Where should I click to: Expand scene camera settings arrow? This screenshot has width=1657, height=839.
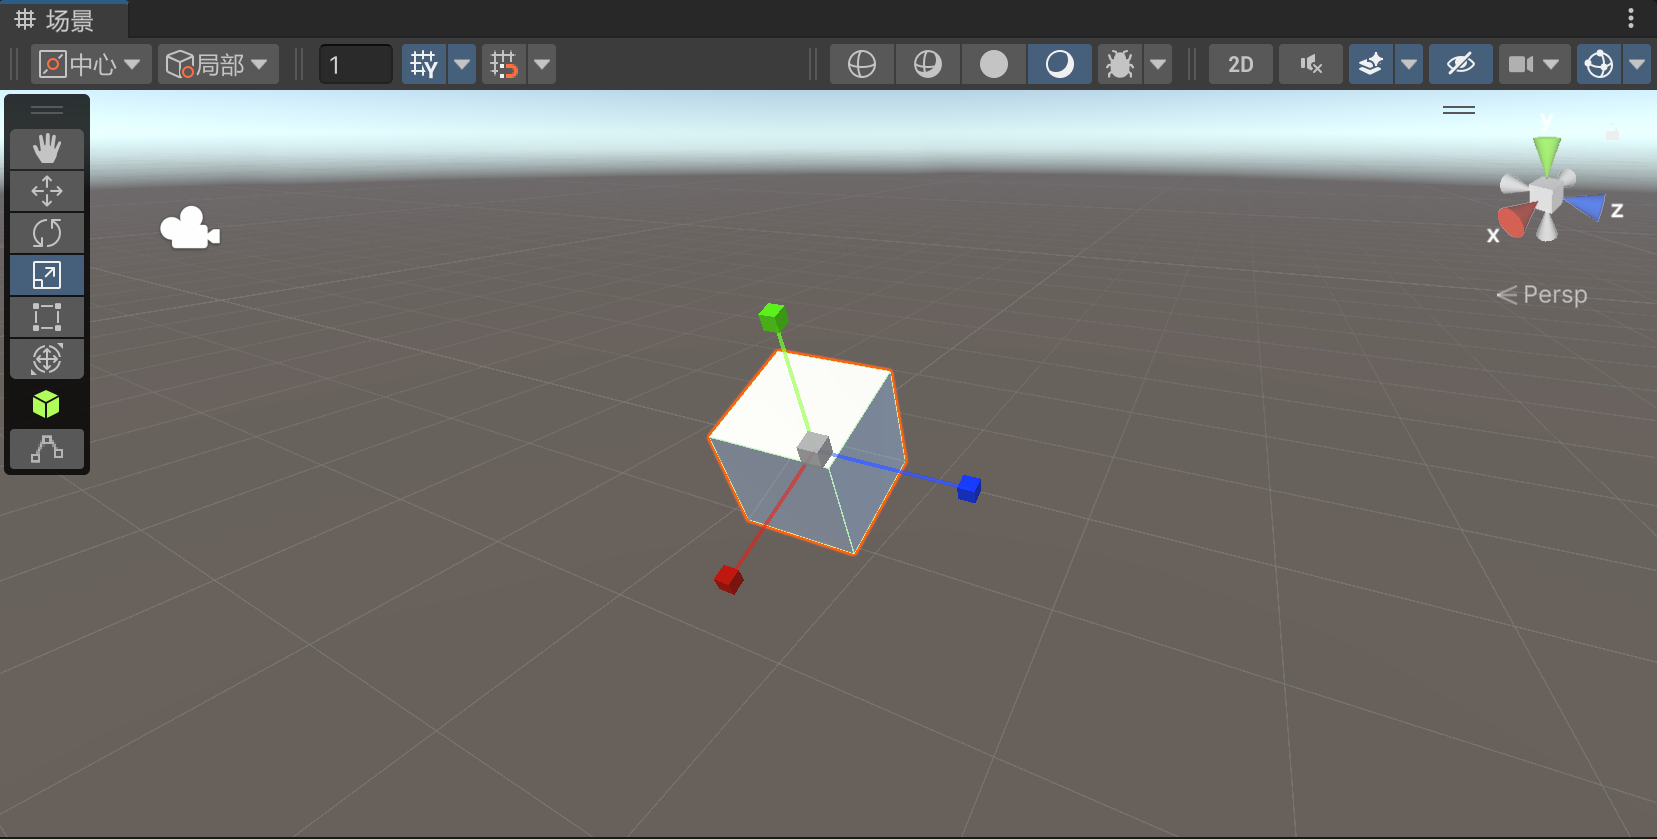[1552, 64]
